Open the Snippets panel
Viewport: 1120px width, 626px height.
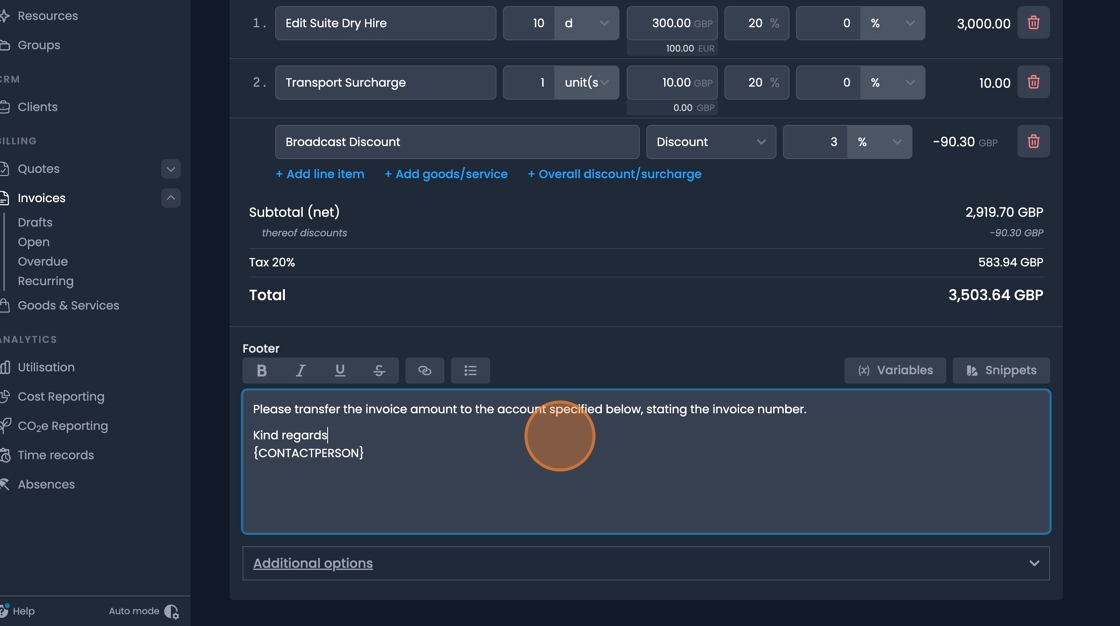click(x=1000, y=370)
